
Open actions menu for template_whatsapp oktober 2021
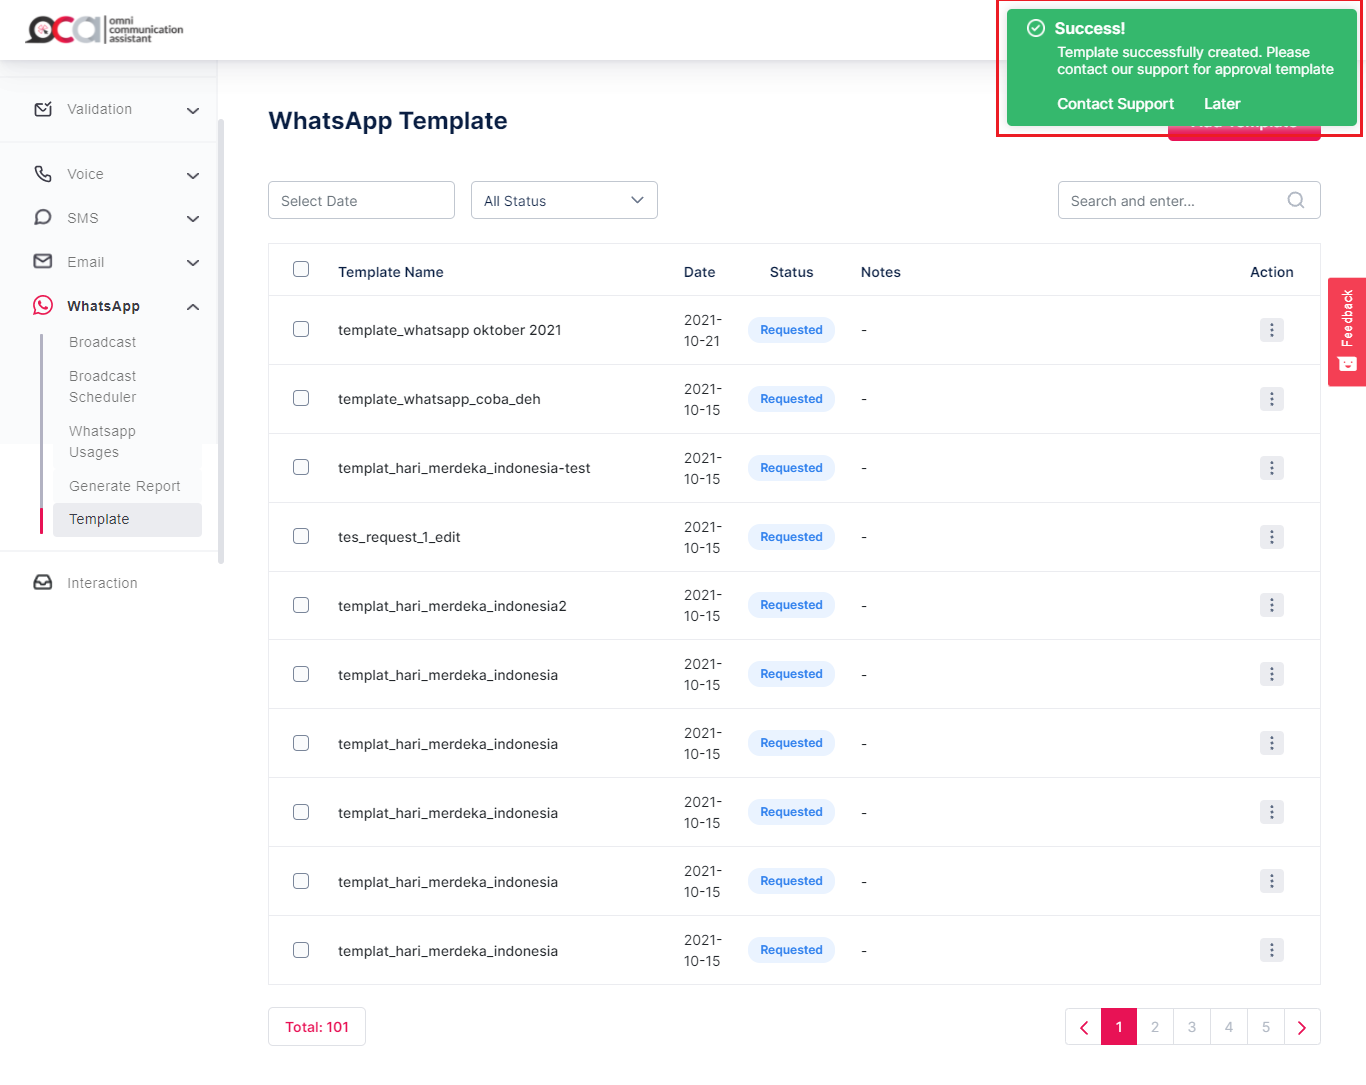click(1271, 330)
